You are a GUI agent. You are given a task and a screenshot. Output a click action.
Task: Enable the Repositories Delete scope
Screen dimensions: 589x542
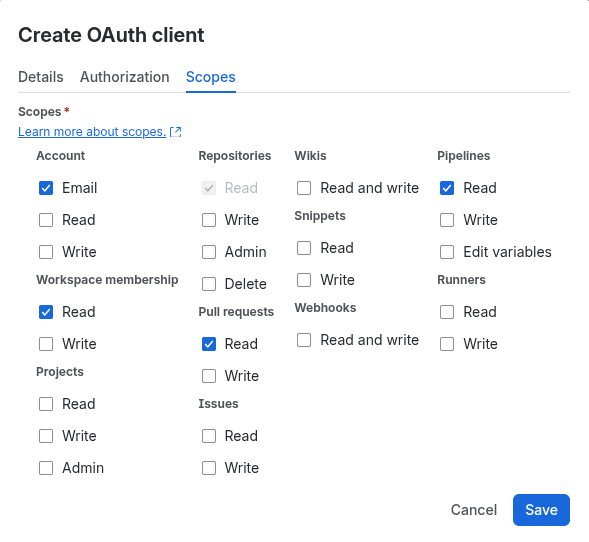(x=209, y=284)
